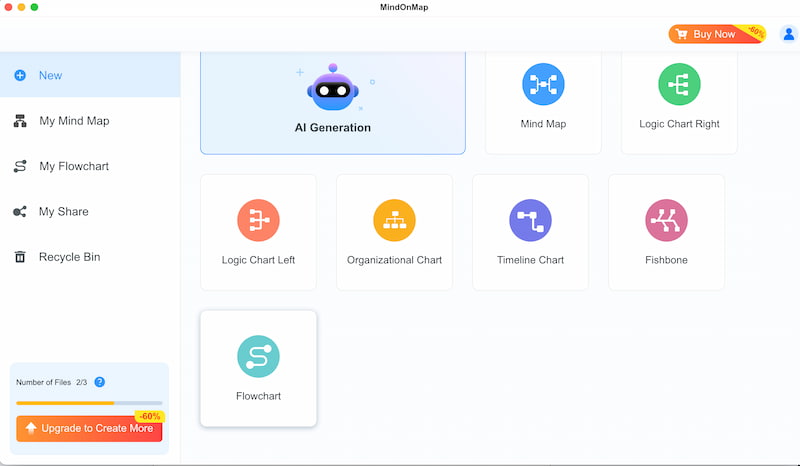Pick the orange Logic Chart Left icon
800x466 pixels.
(x=258, y=220)
